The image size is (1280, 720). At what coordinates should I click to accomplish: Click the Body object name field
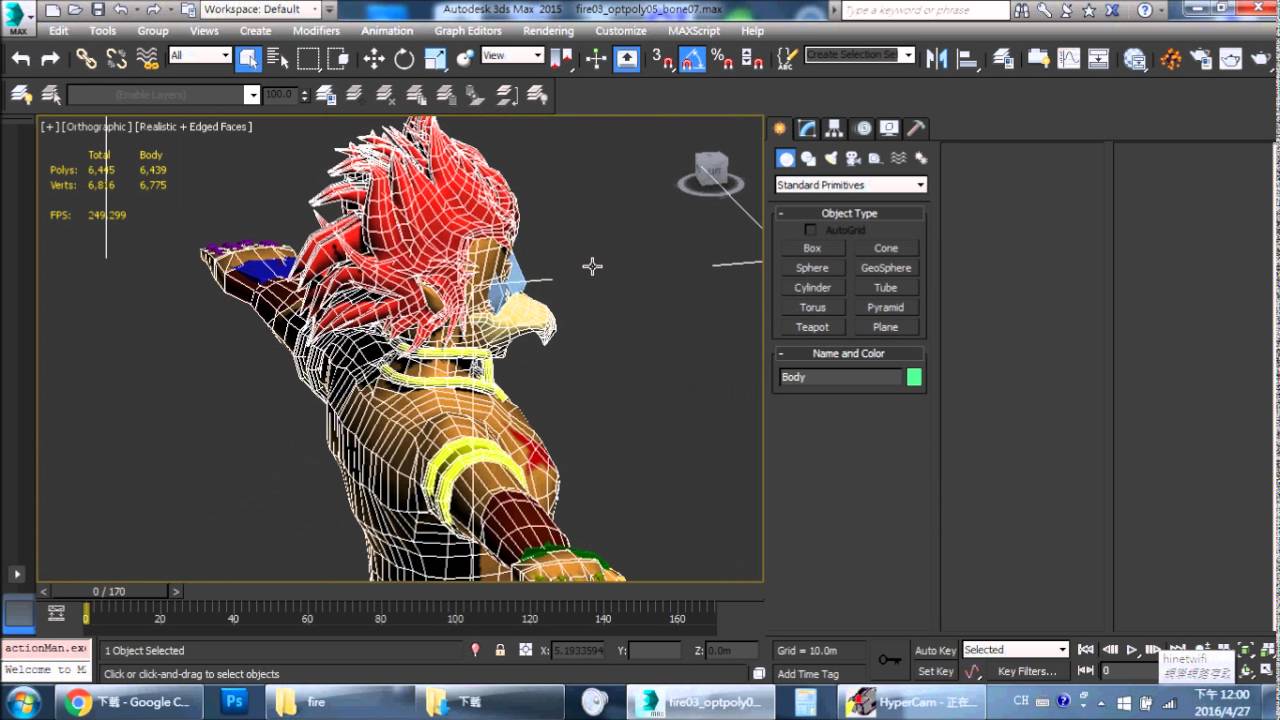(x=840, y=377)
